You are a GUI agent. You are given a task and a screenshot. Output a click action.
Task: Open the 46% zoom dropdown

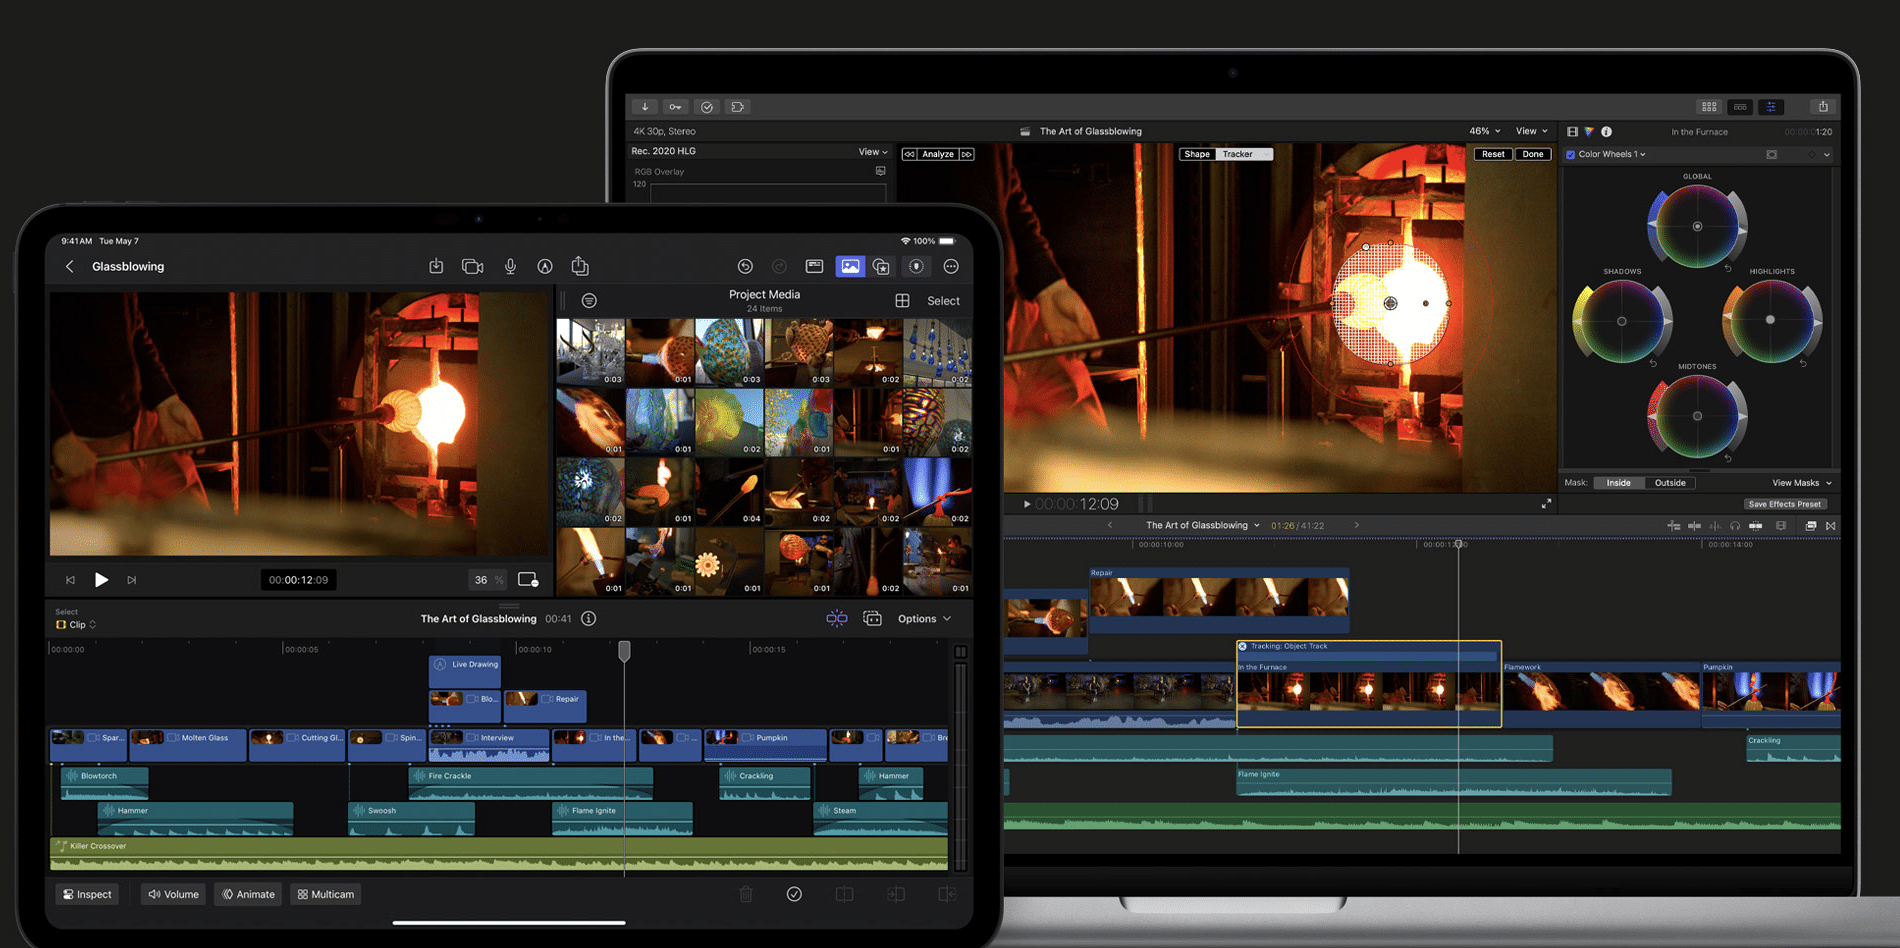click(x=1484, y=131)
